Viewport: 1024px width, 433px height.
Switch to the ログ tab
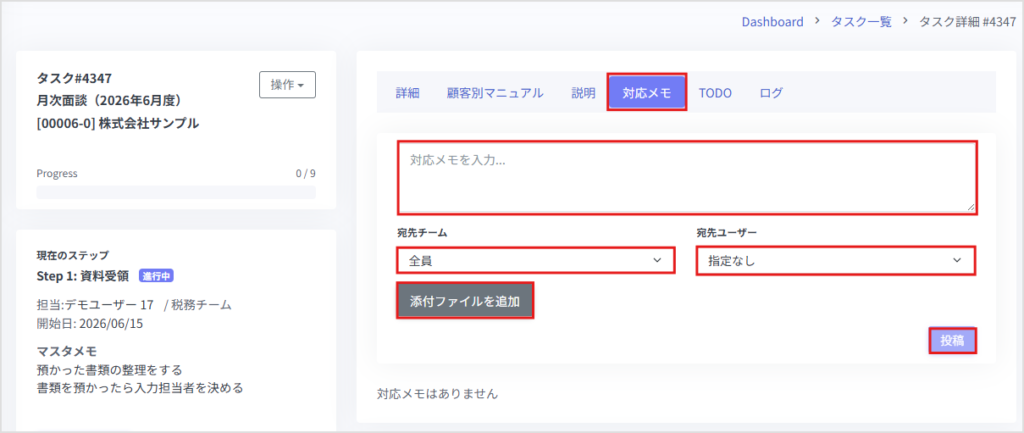(771, 93)
